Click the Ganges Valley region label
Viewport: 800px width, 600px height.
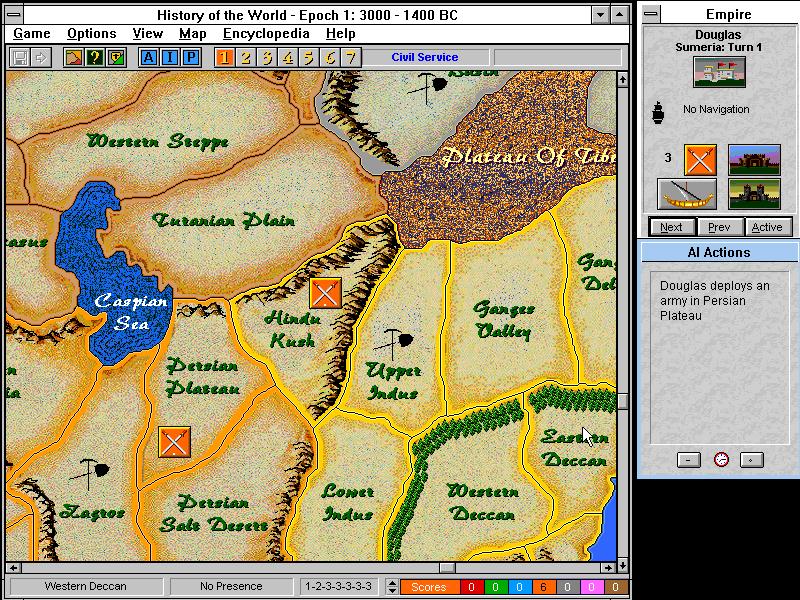click(504, 320)
